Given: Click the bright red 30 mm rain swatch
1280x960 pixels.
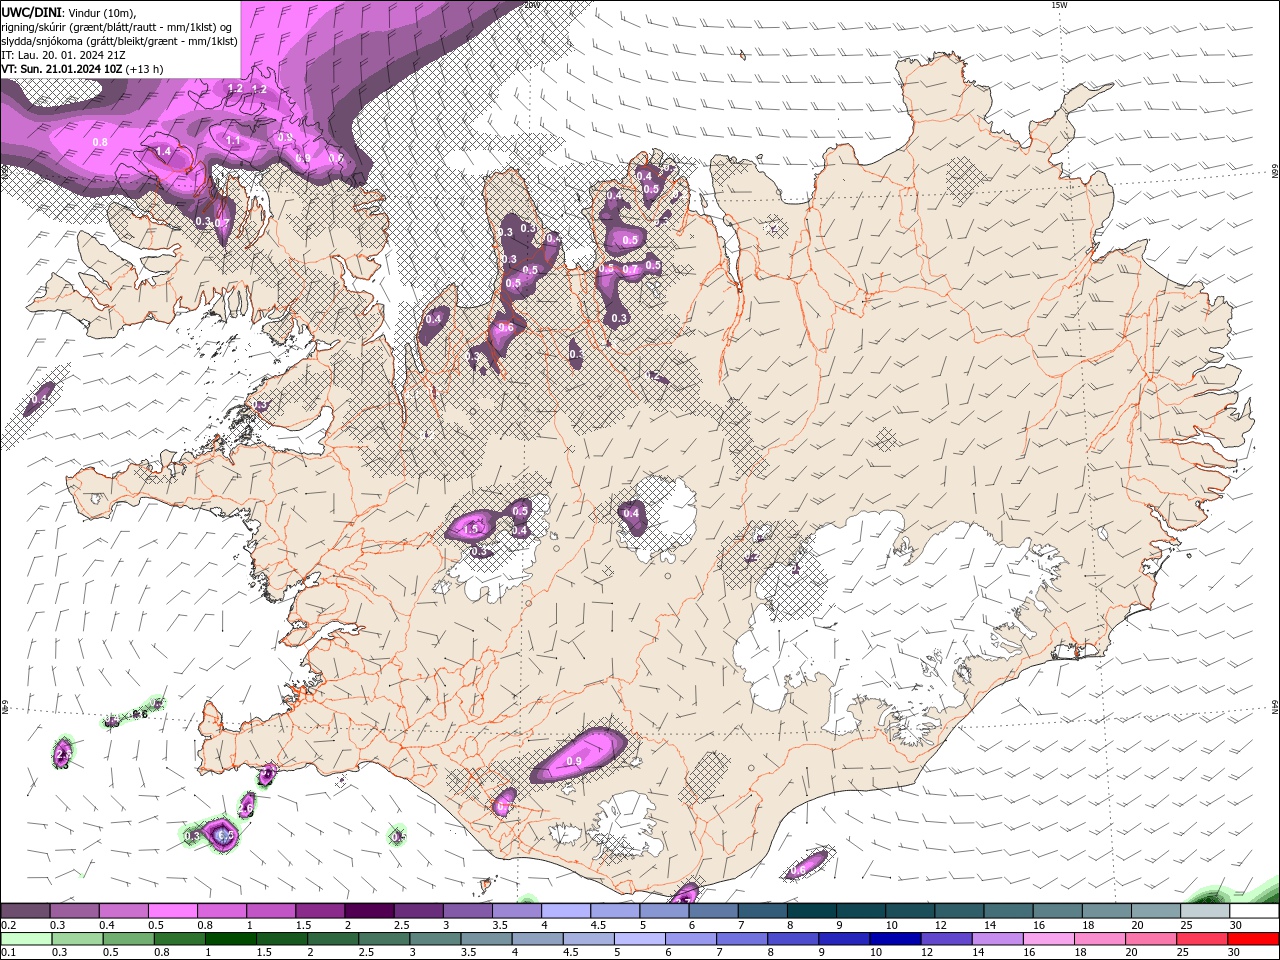Looking at the screenshot, I should (1254, 939).
